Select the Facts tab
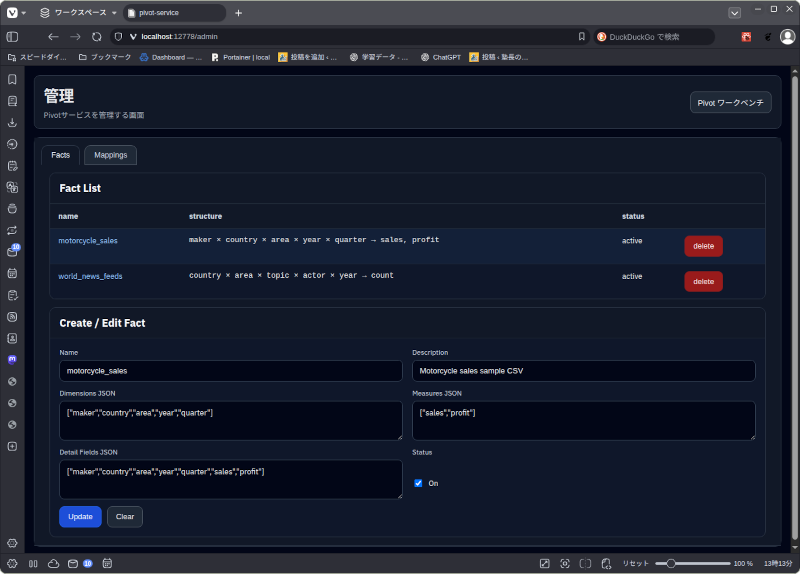Viewport: 800px width, 574px height. [x=60, y=155]
